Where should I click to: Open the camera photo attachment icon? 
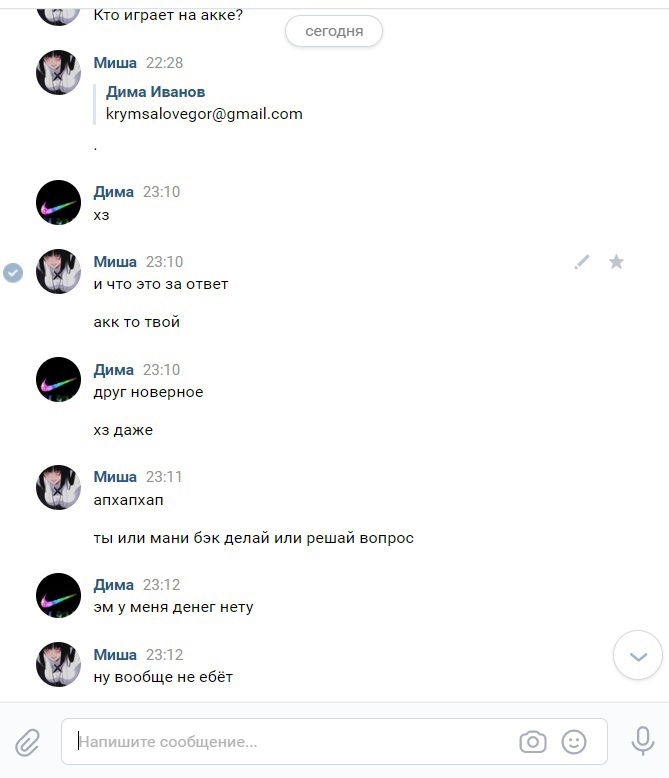click(533, 742)
